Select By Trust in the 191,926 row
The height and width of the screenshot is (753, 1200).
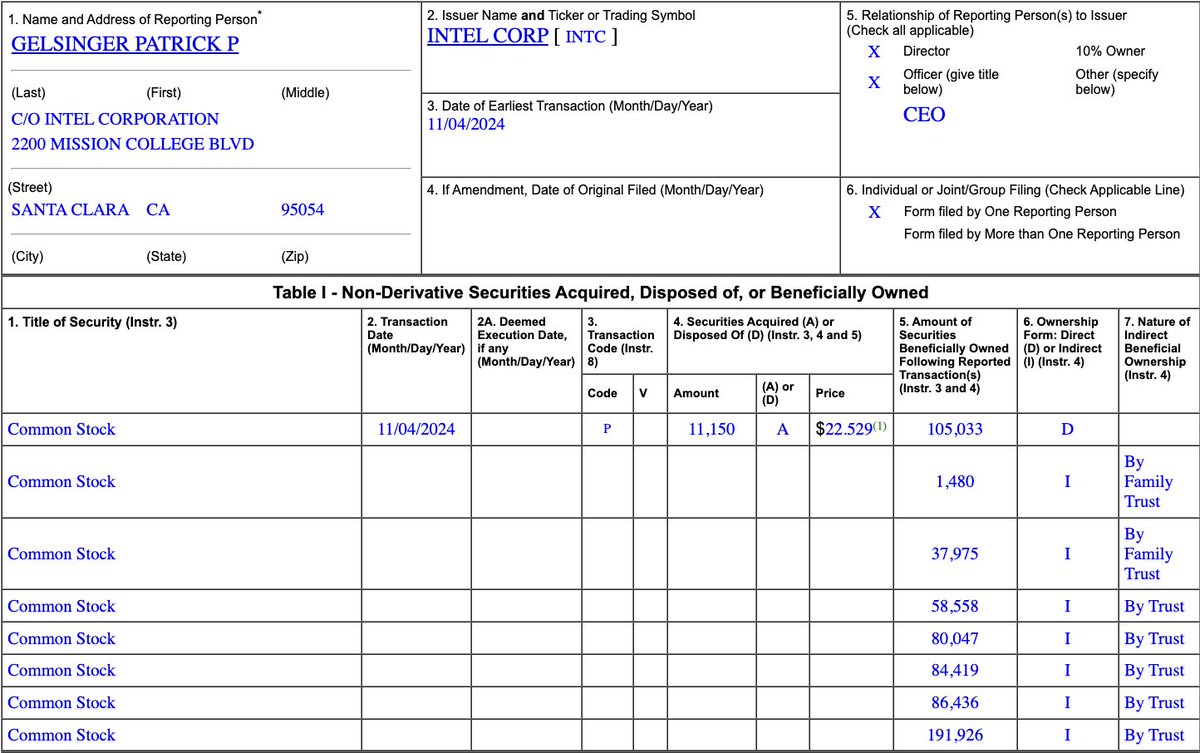pos(1154,734)
